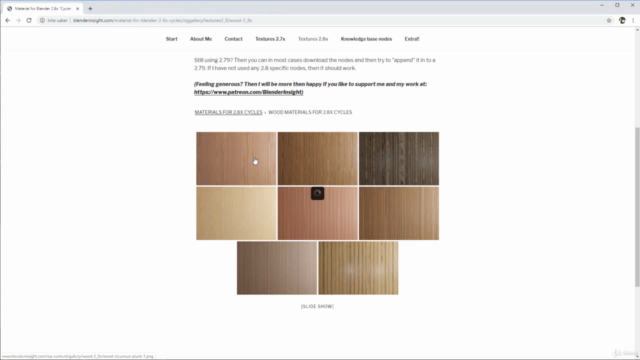Click the vertical page scrollbar thumb
Image resolution: width=640 pixels, height=360 pixels.
coord(637,207)
